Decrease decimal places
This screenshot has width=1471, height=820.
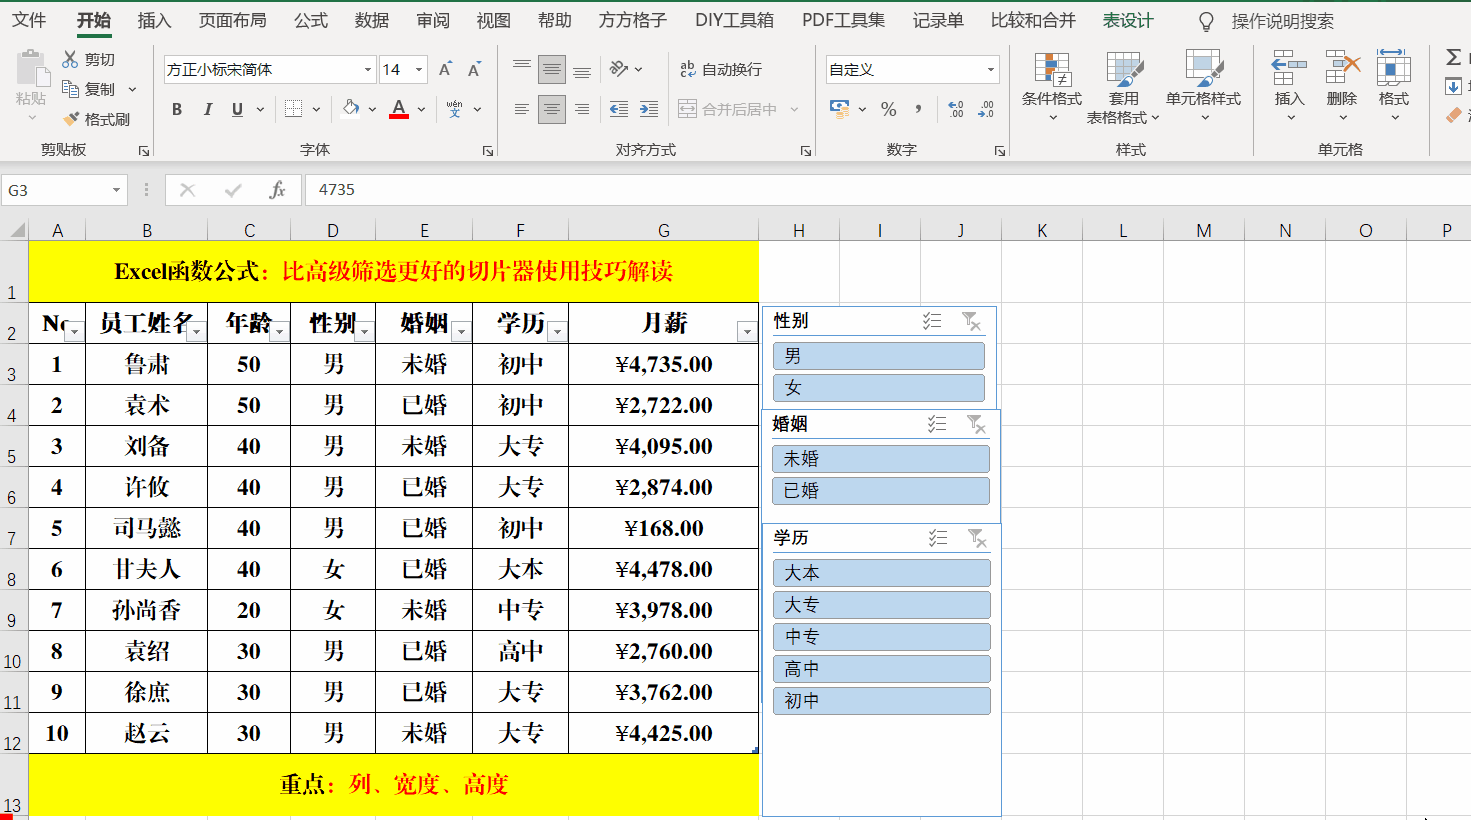986,109
